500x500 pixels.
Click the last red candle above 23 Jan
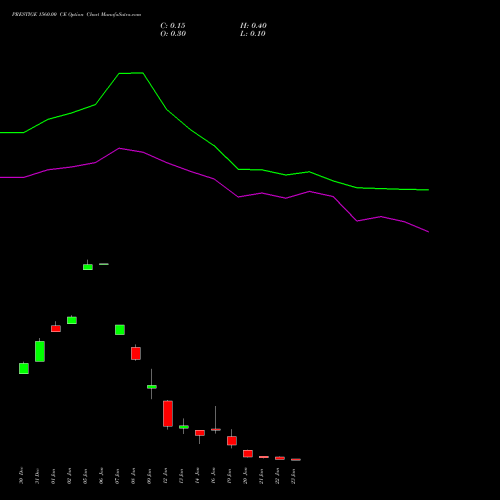tap(296, 460)
